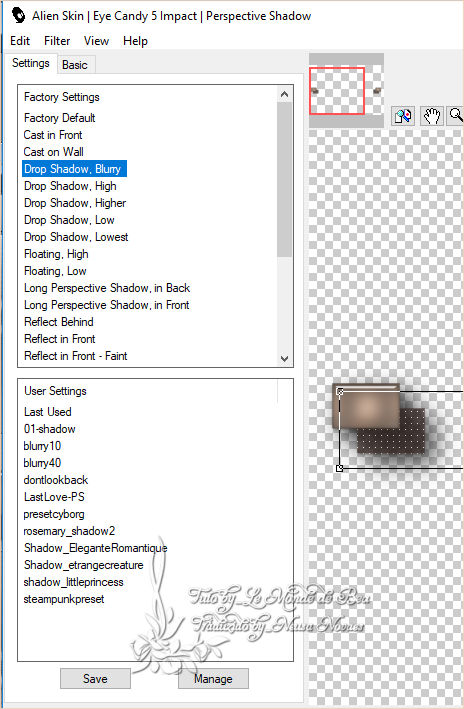Select the blurry40 user setting
The image size is (464, 709).
pyautogui.click(x=42, y=463)
